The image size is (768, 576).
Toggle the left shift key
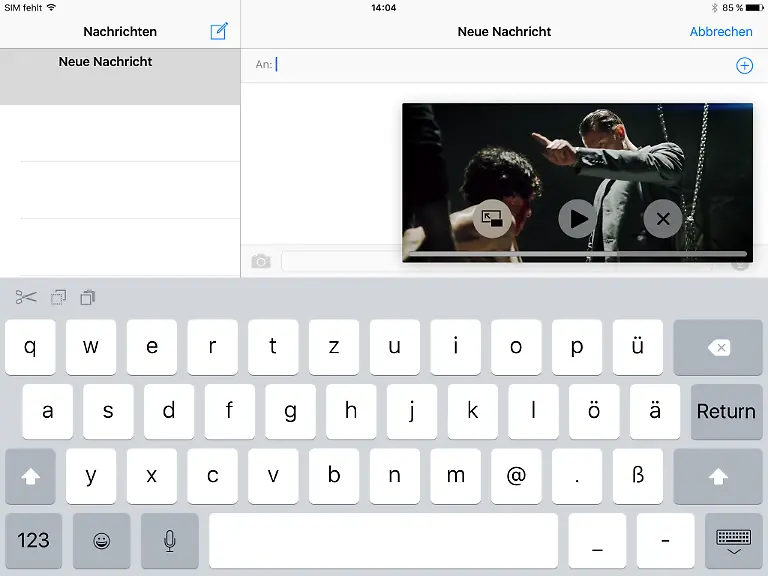point(31,477)
